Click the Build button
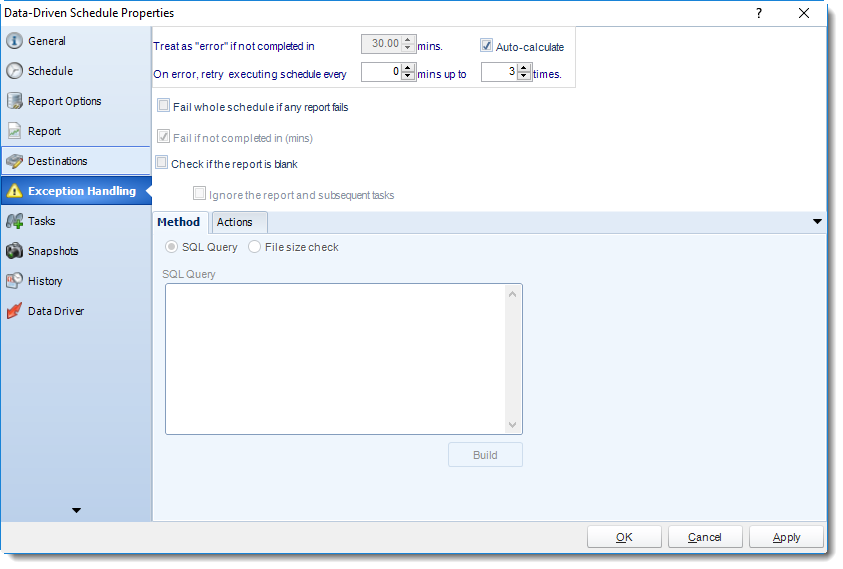The image size is (843, 569). click(x=485, y=455)
